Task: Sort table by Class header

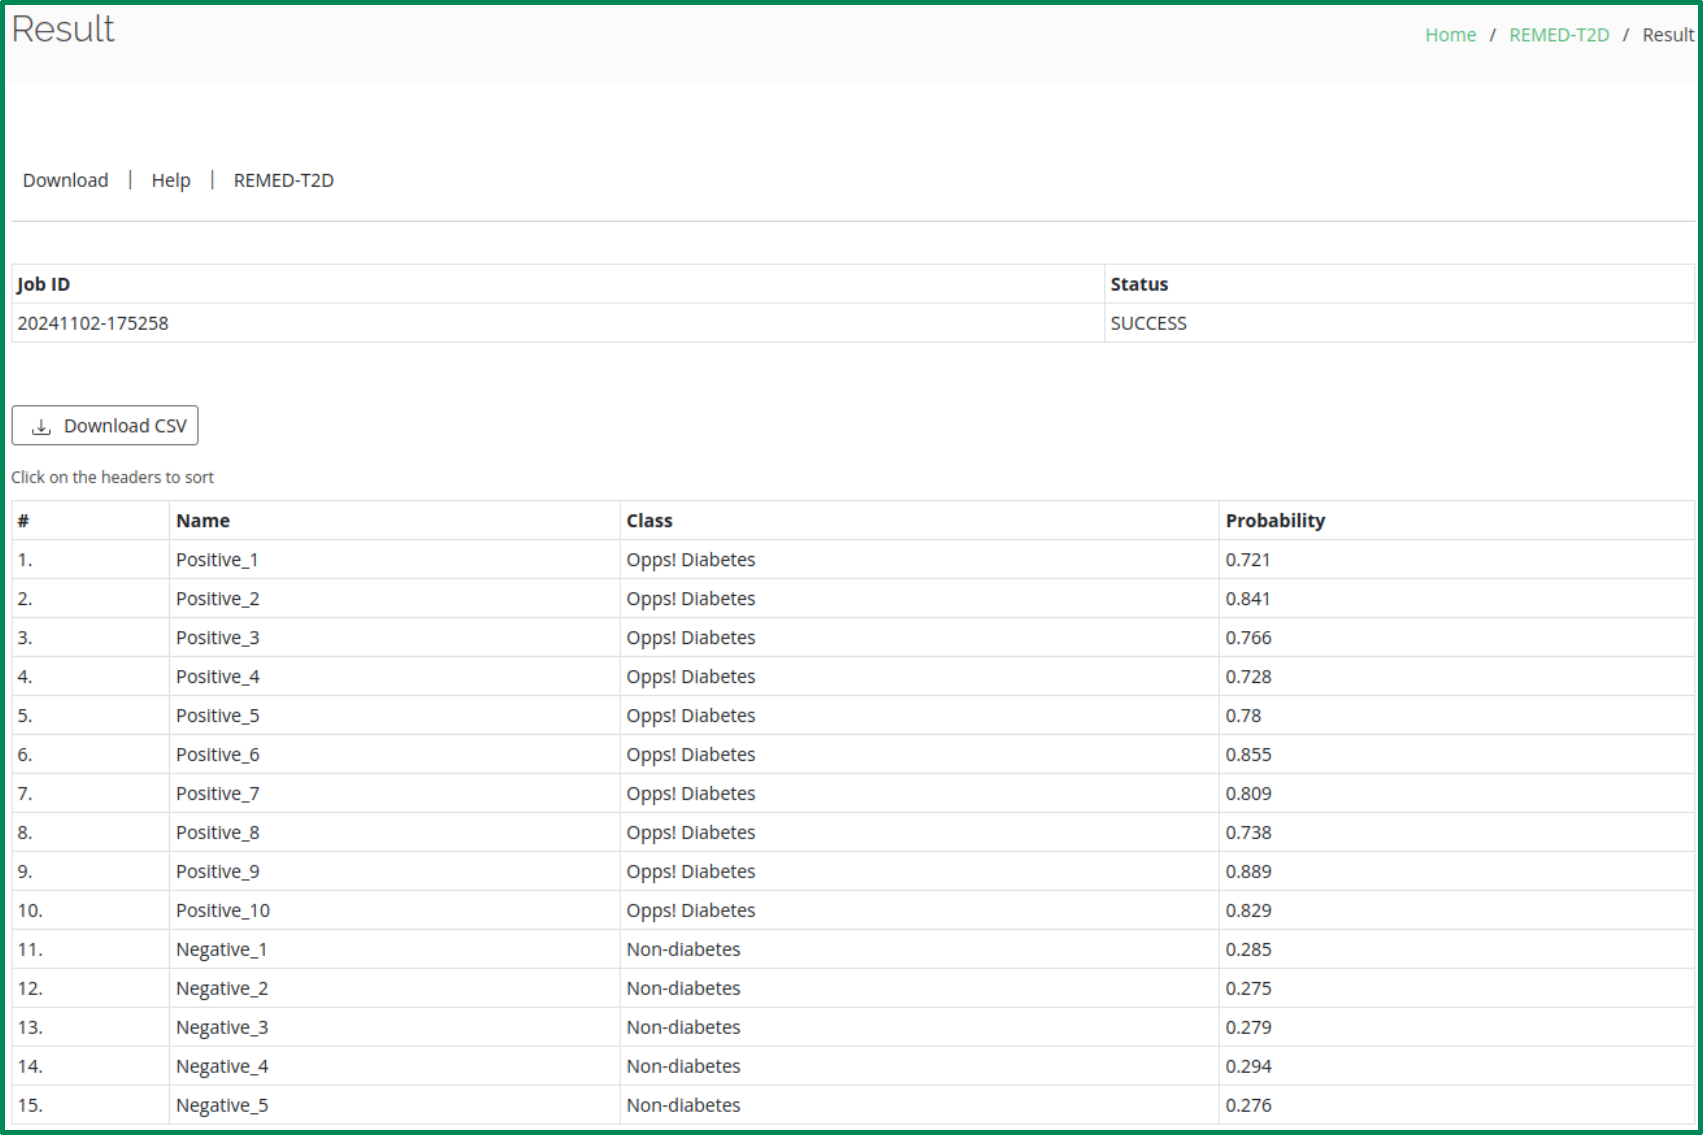Action: pyautogui.click(x=649, y=521)
